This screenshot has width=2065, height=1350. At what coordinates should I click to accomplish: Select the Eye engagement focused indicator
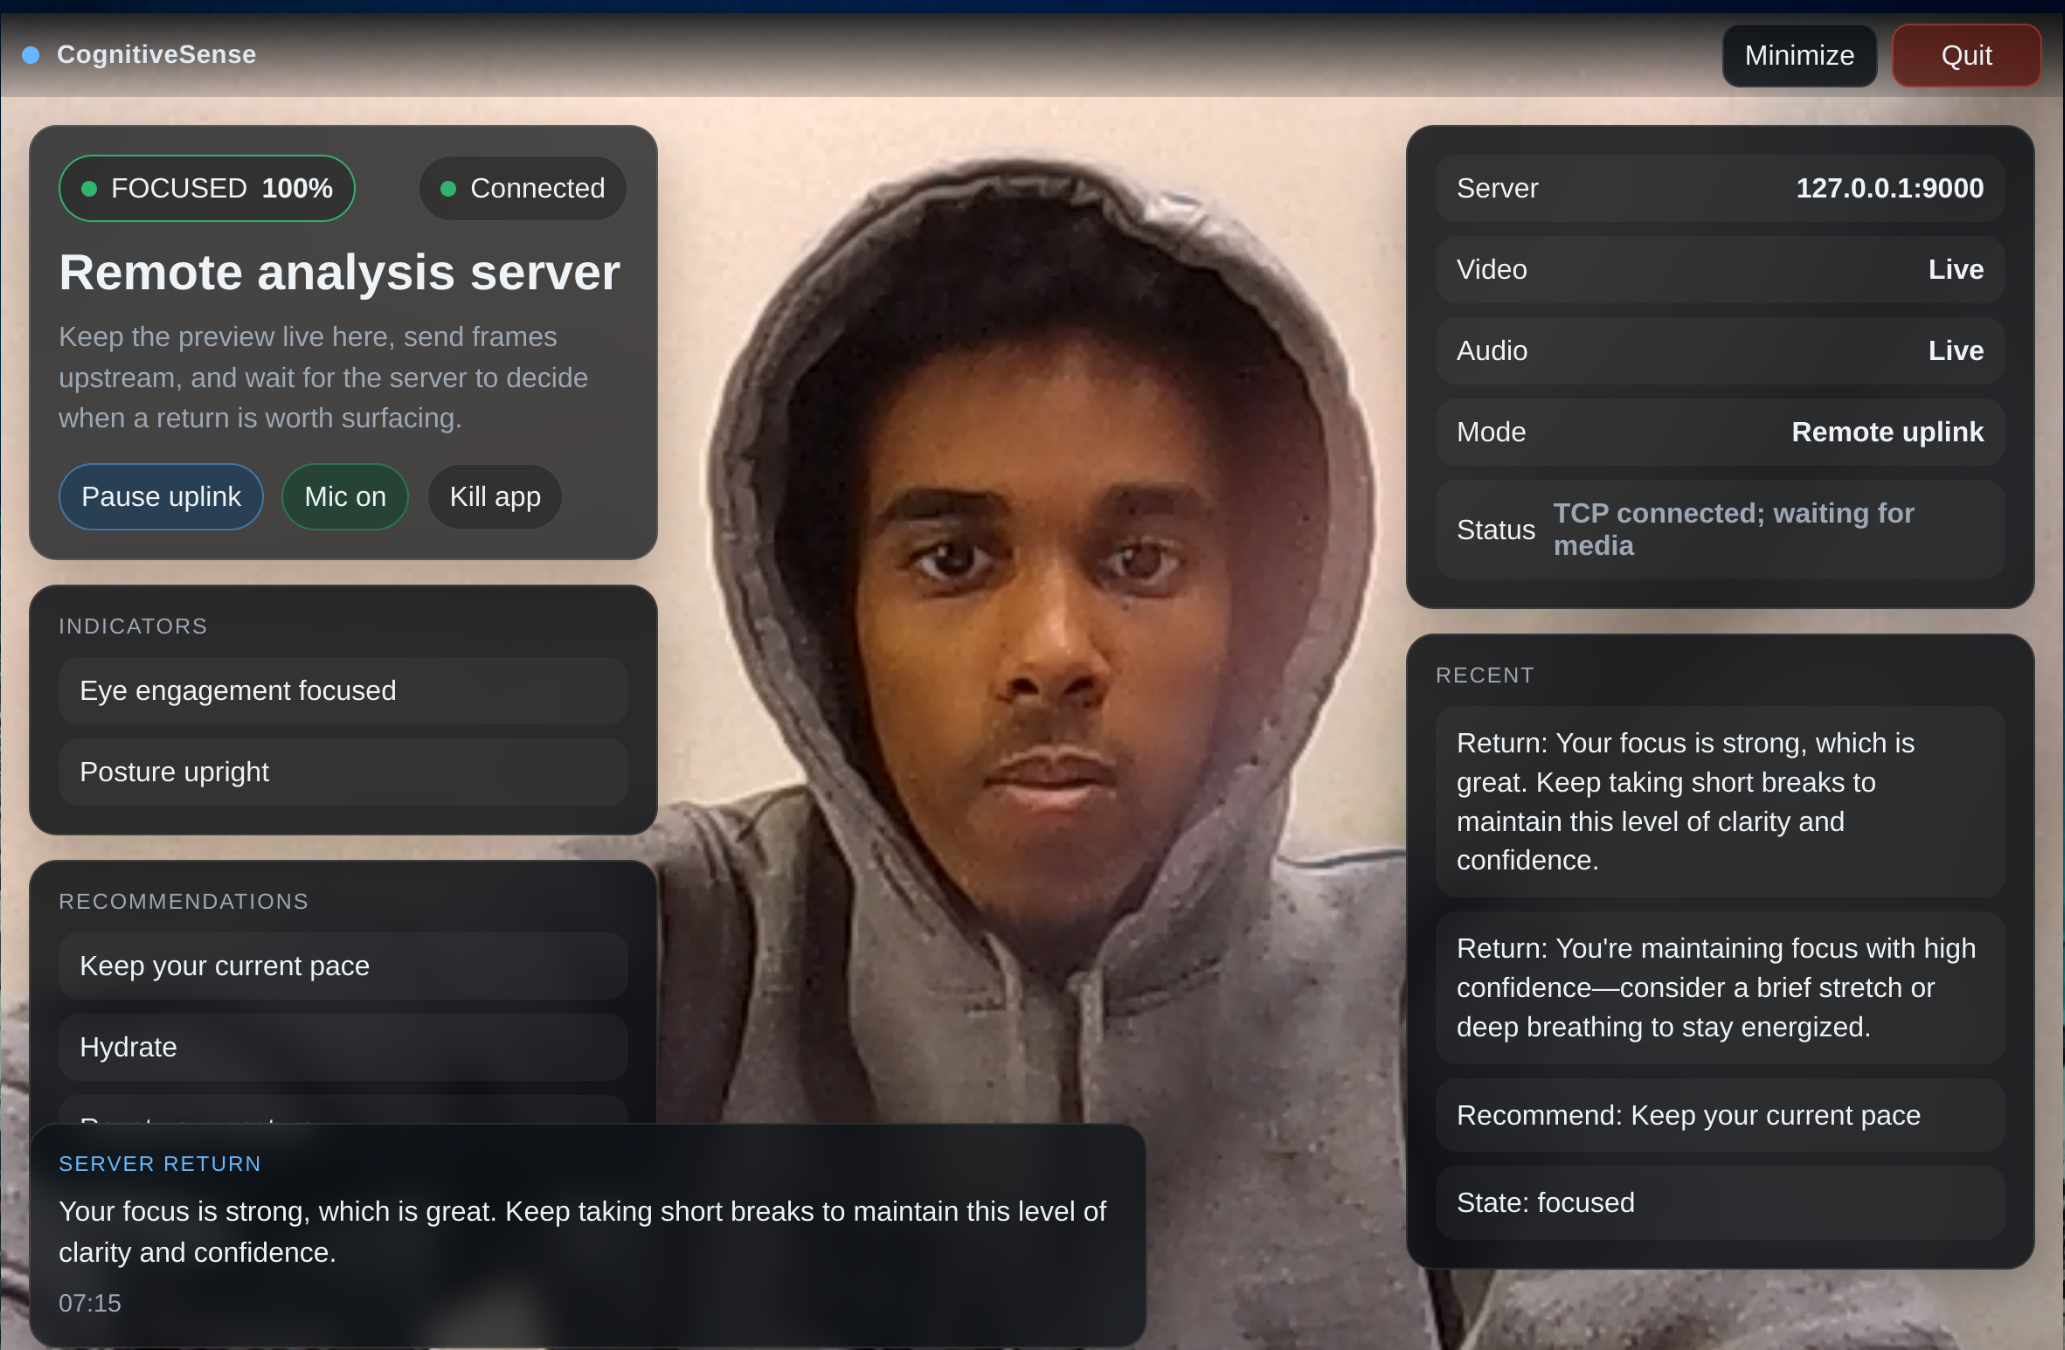click(x=343, y=691)
